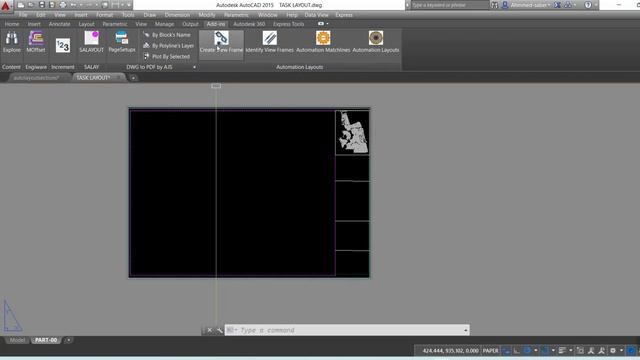Viewport: 640px width, 360px height.
Task: Open the Data View menu
Action: click(316, 15)
